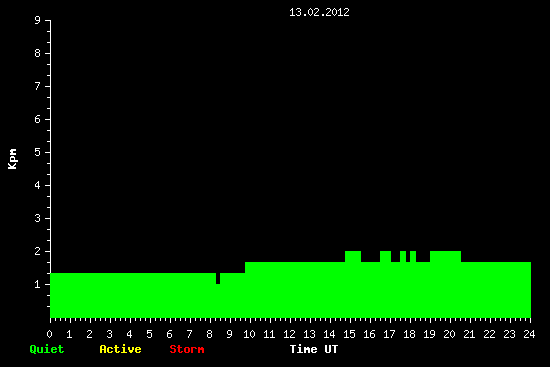Click the 2 value on the Kpm axis
This screenshot has width=550, height=367.
38,251
